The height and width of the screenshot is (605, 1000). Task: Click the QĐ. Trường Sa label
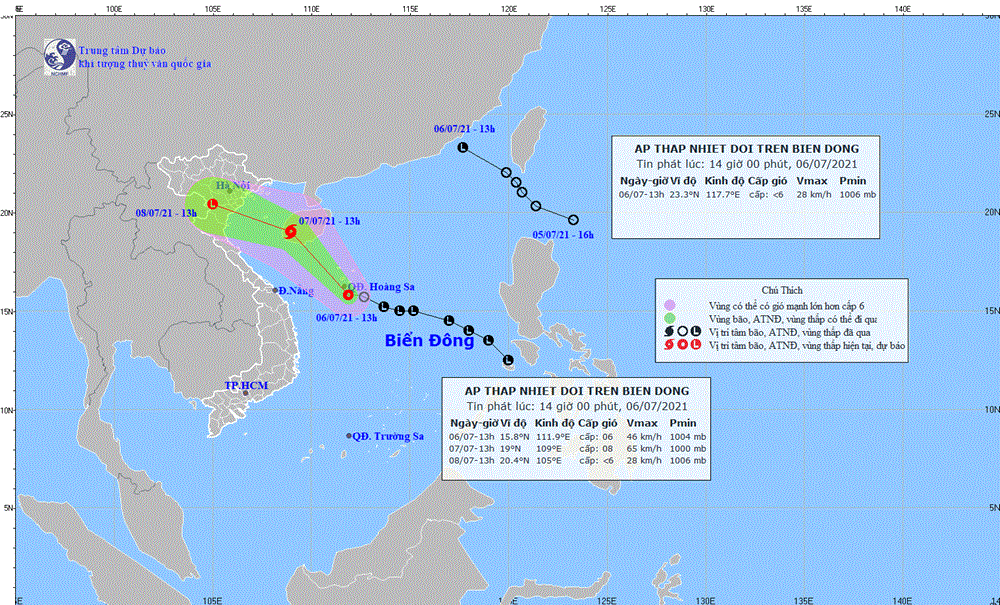(390, 436)
